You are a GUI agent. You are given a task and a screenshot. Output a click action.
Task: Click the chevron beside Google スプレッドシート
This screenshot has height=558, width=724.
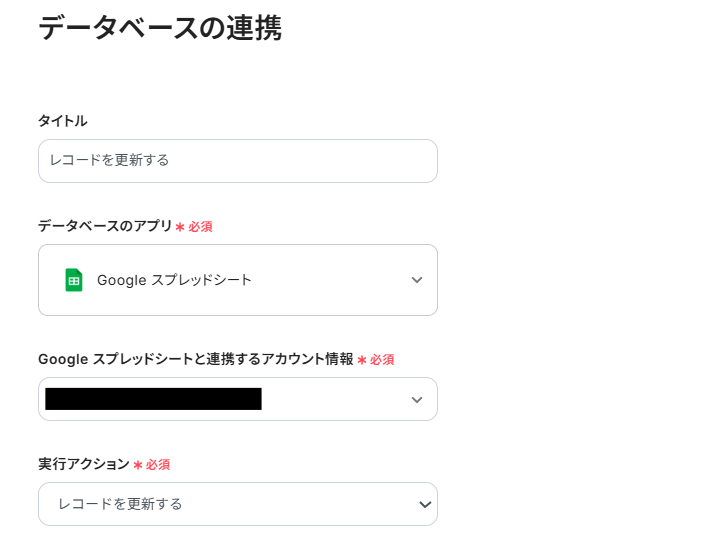(x=417, y=280)
